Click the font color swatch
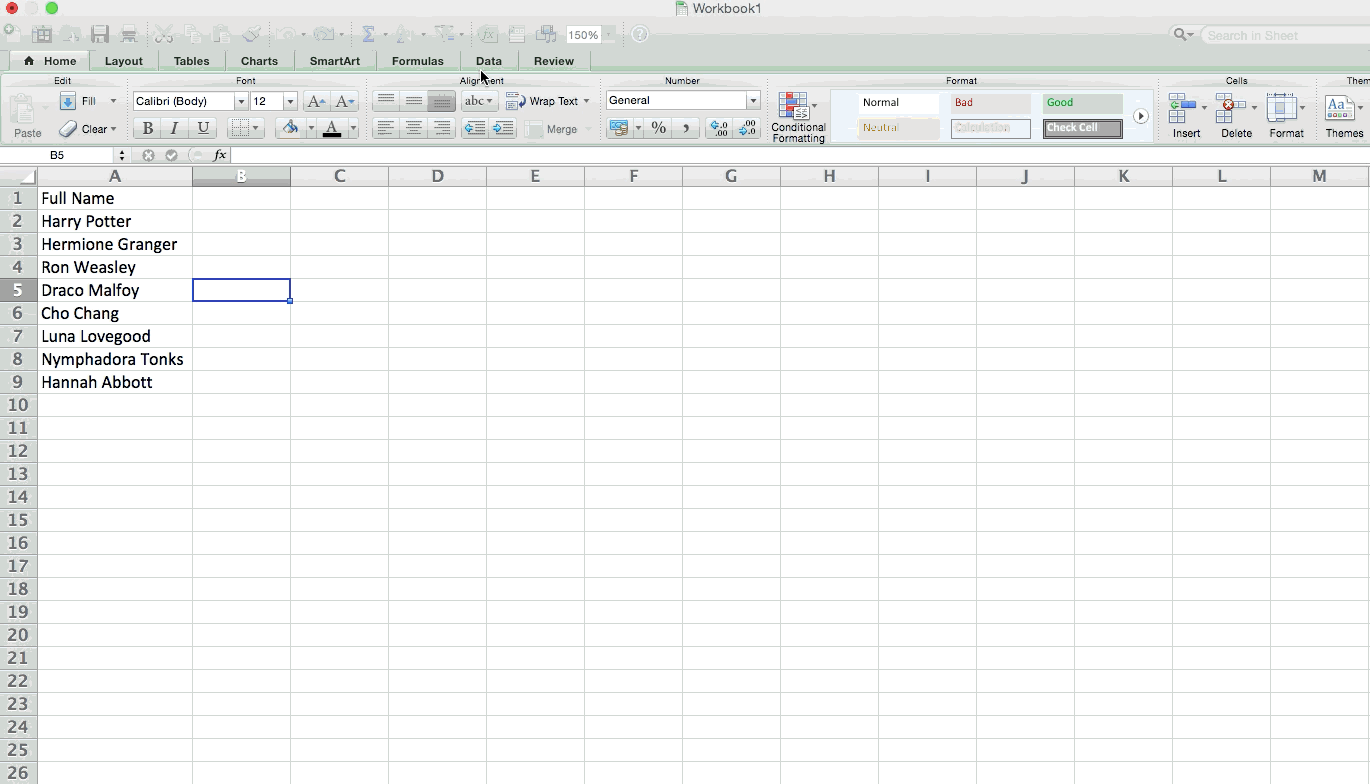The width and height of the screenshot is (1370, 784). tap(332, 128)
